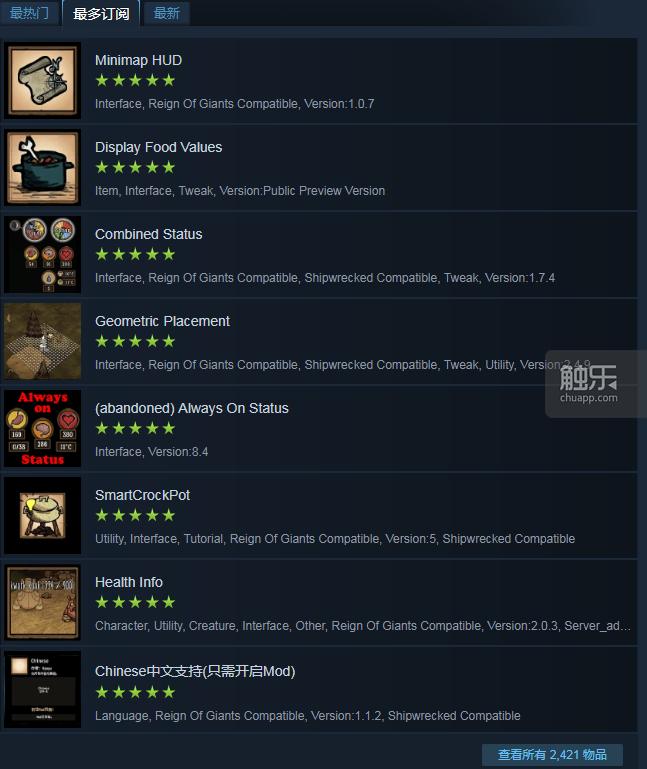The image size is (647, 769).
Task: Click the star rating under Health Info
Action: click(135, 602)
